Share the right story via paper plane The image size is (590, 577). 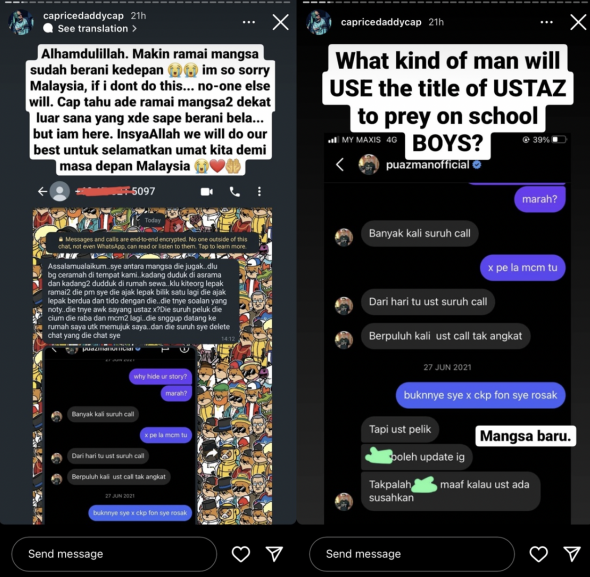point(572,554)
